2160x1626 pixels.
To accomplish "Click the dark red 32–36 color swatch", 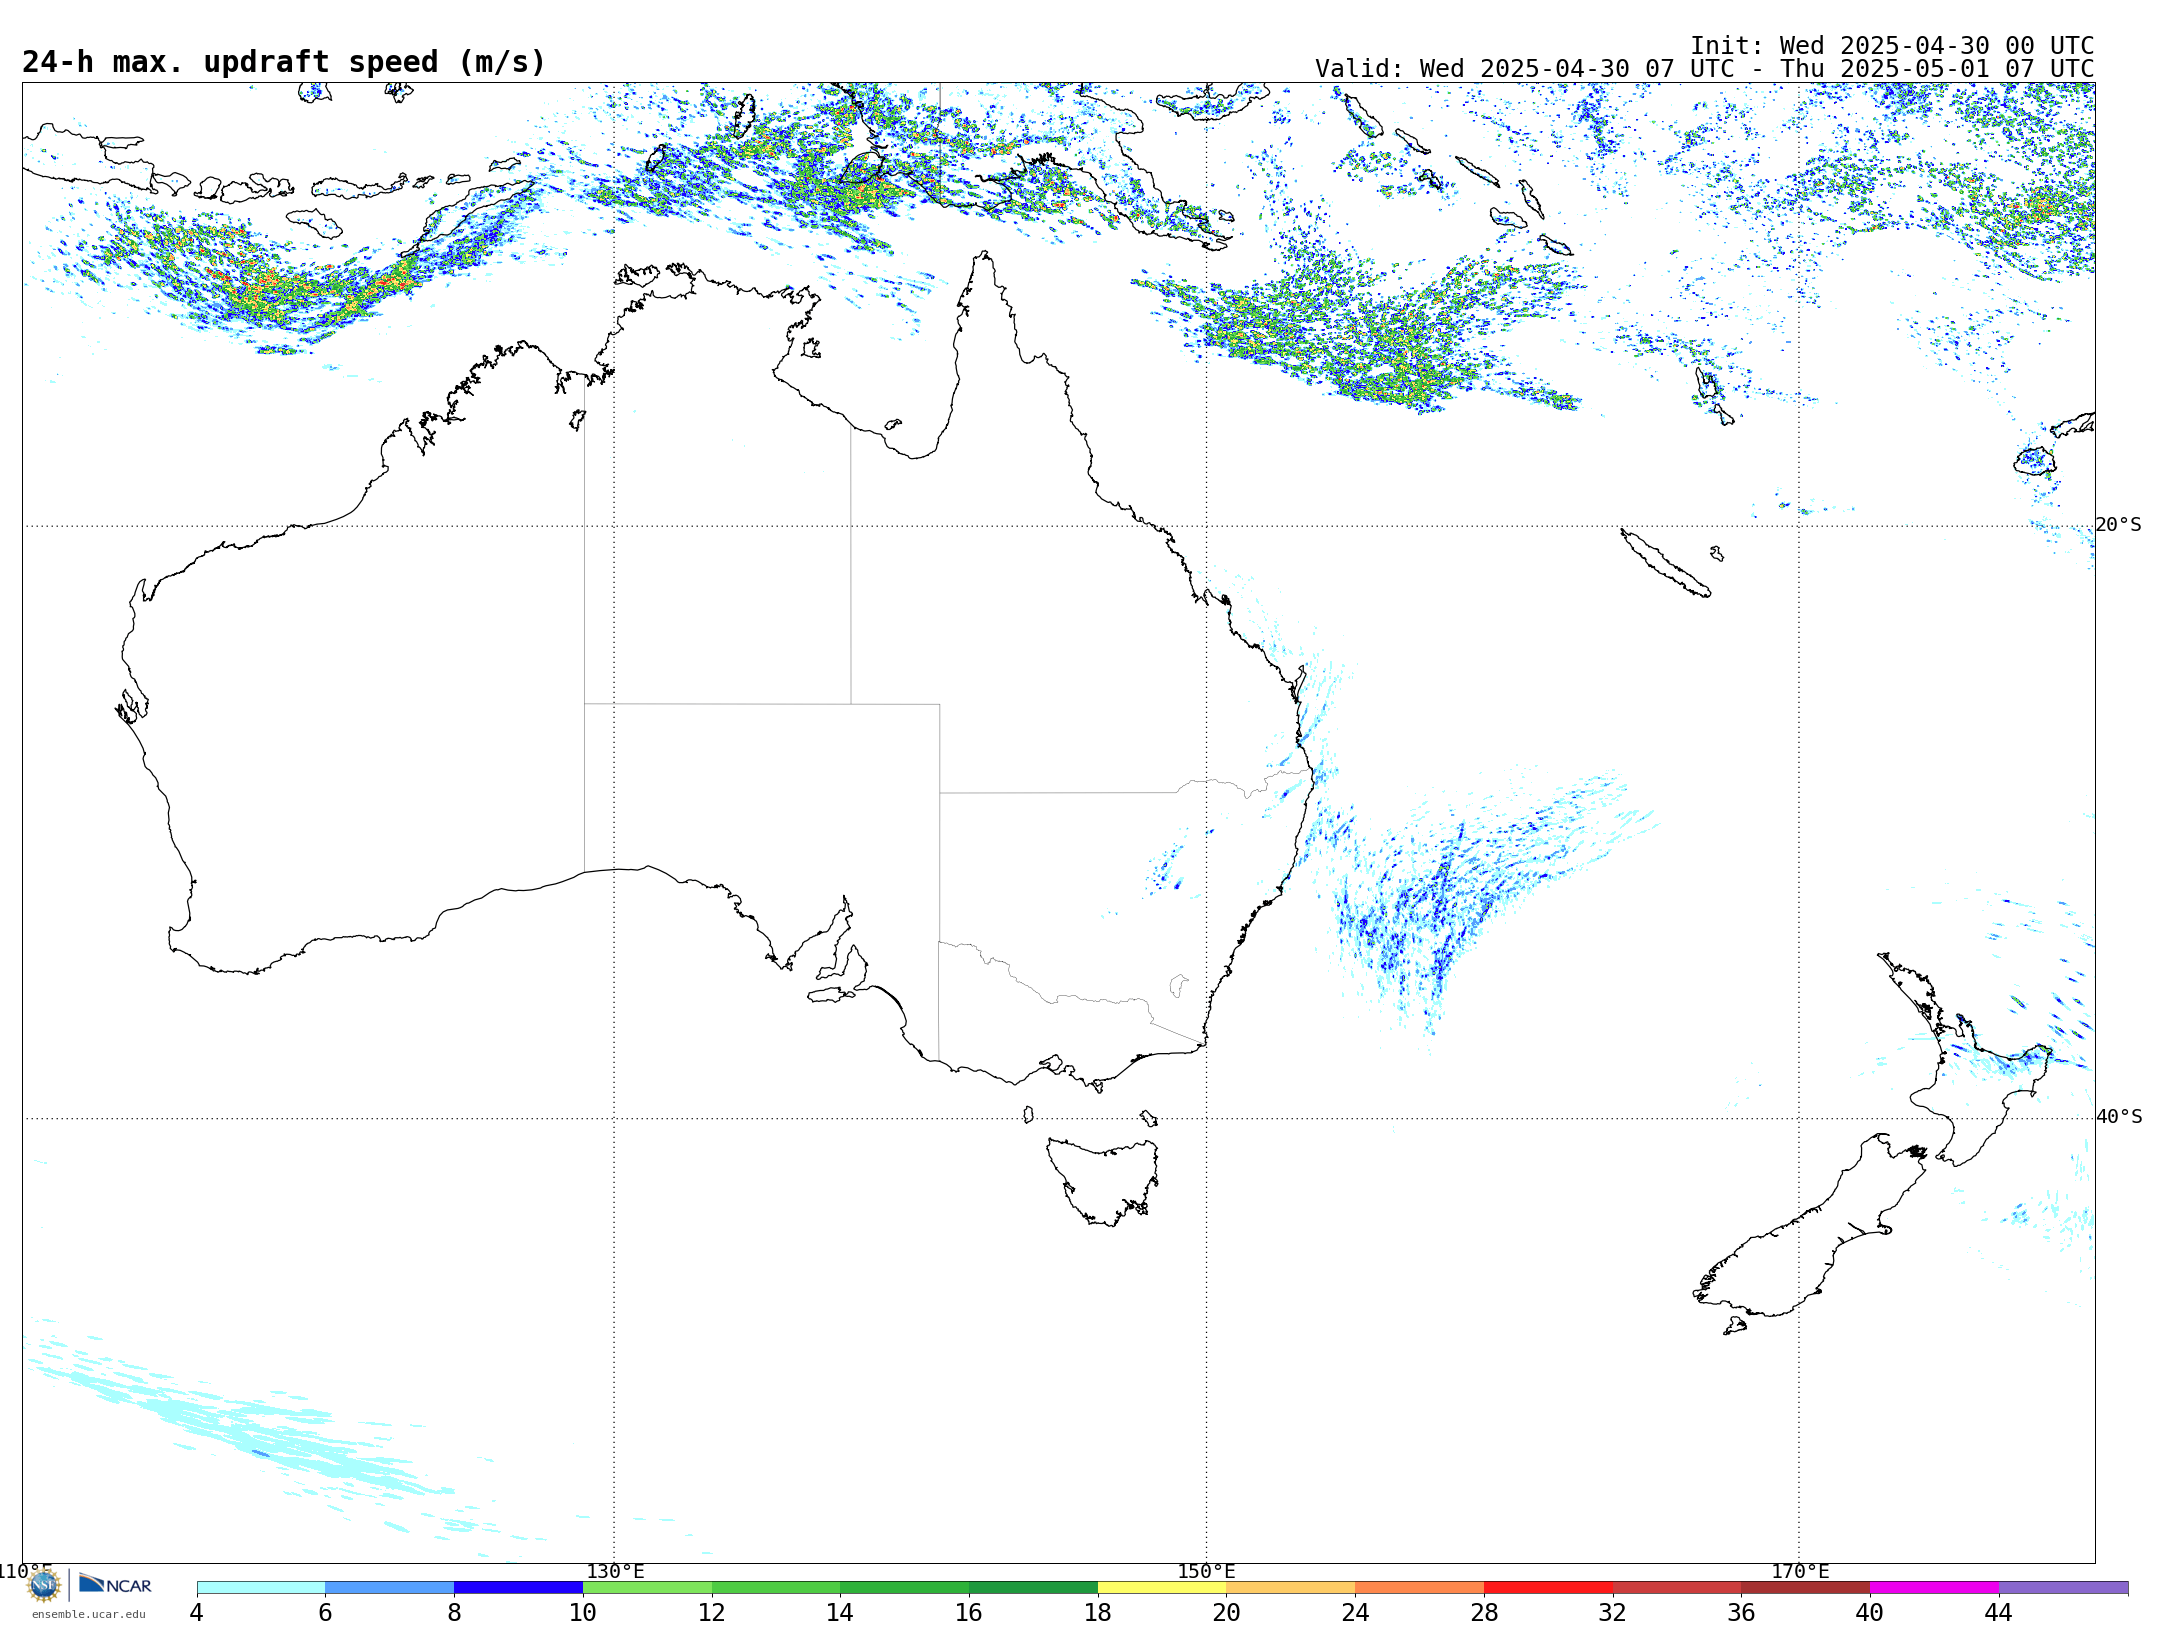I will coord(1677,1588).
